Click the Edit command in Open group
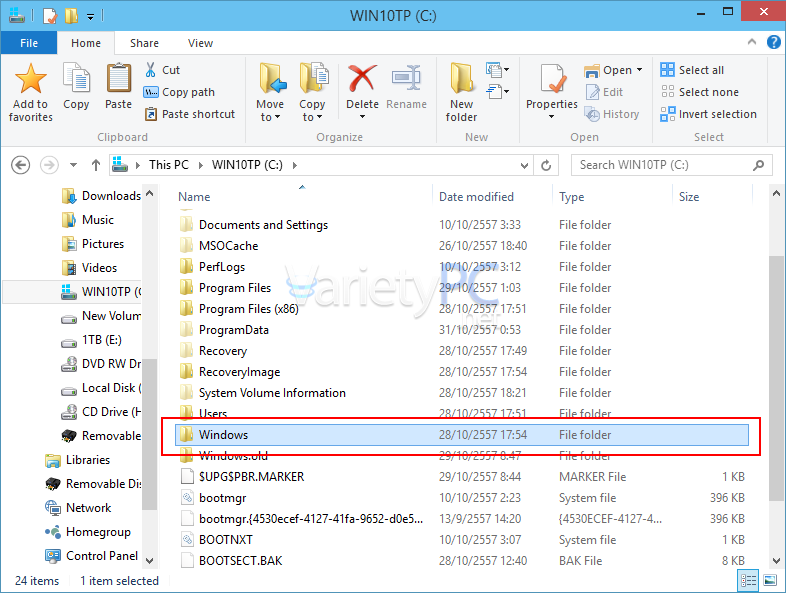The width and height of the screenshot is (786, 593). click(604, 92)
